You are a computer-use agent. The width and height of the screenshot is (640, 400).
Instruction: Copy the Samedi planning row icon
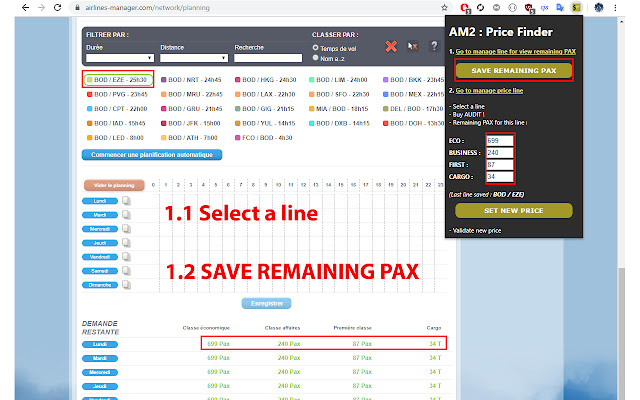click(127, 271)
